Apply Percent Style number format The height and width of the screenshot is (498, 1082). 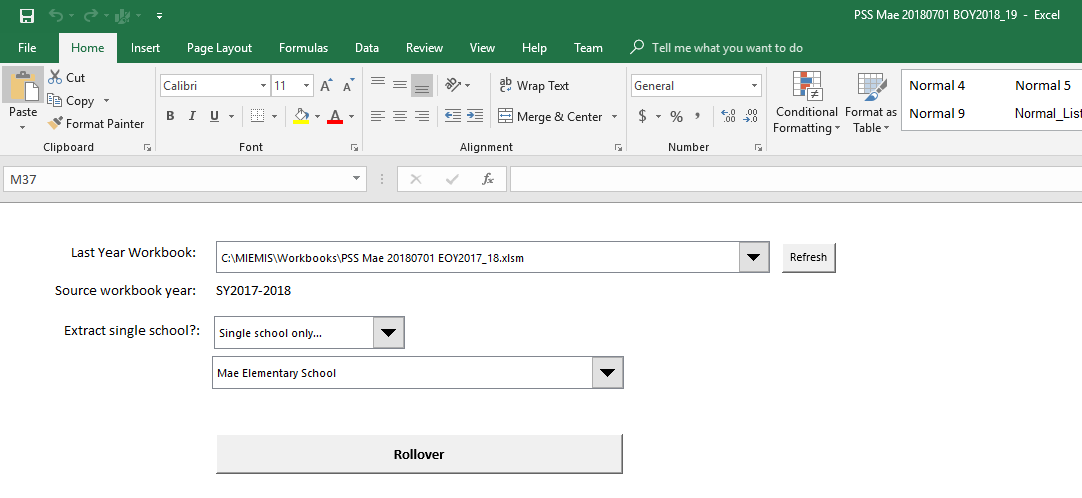(676, 117)
